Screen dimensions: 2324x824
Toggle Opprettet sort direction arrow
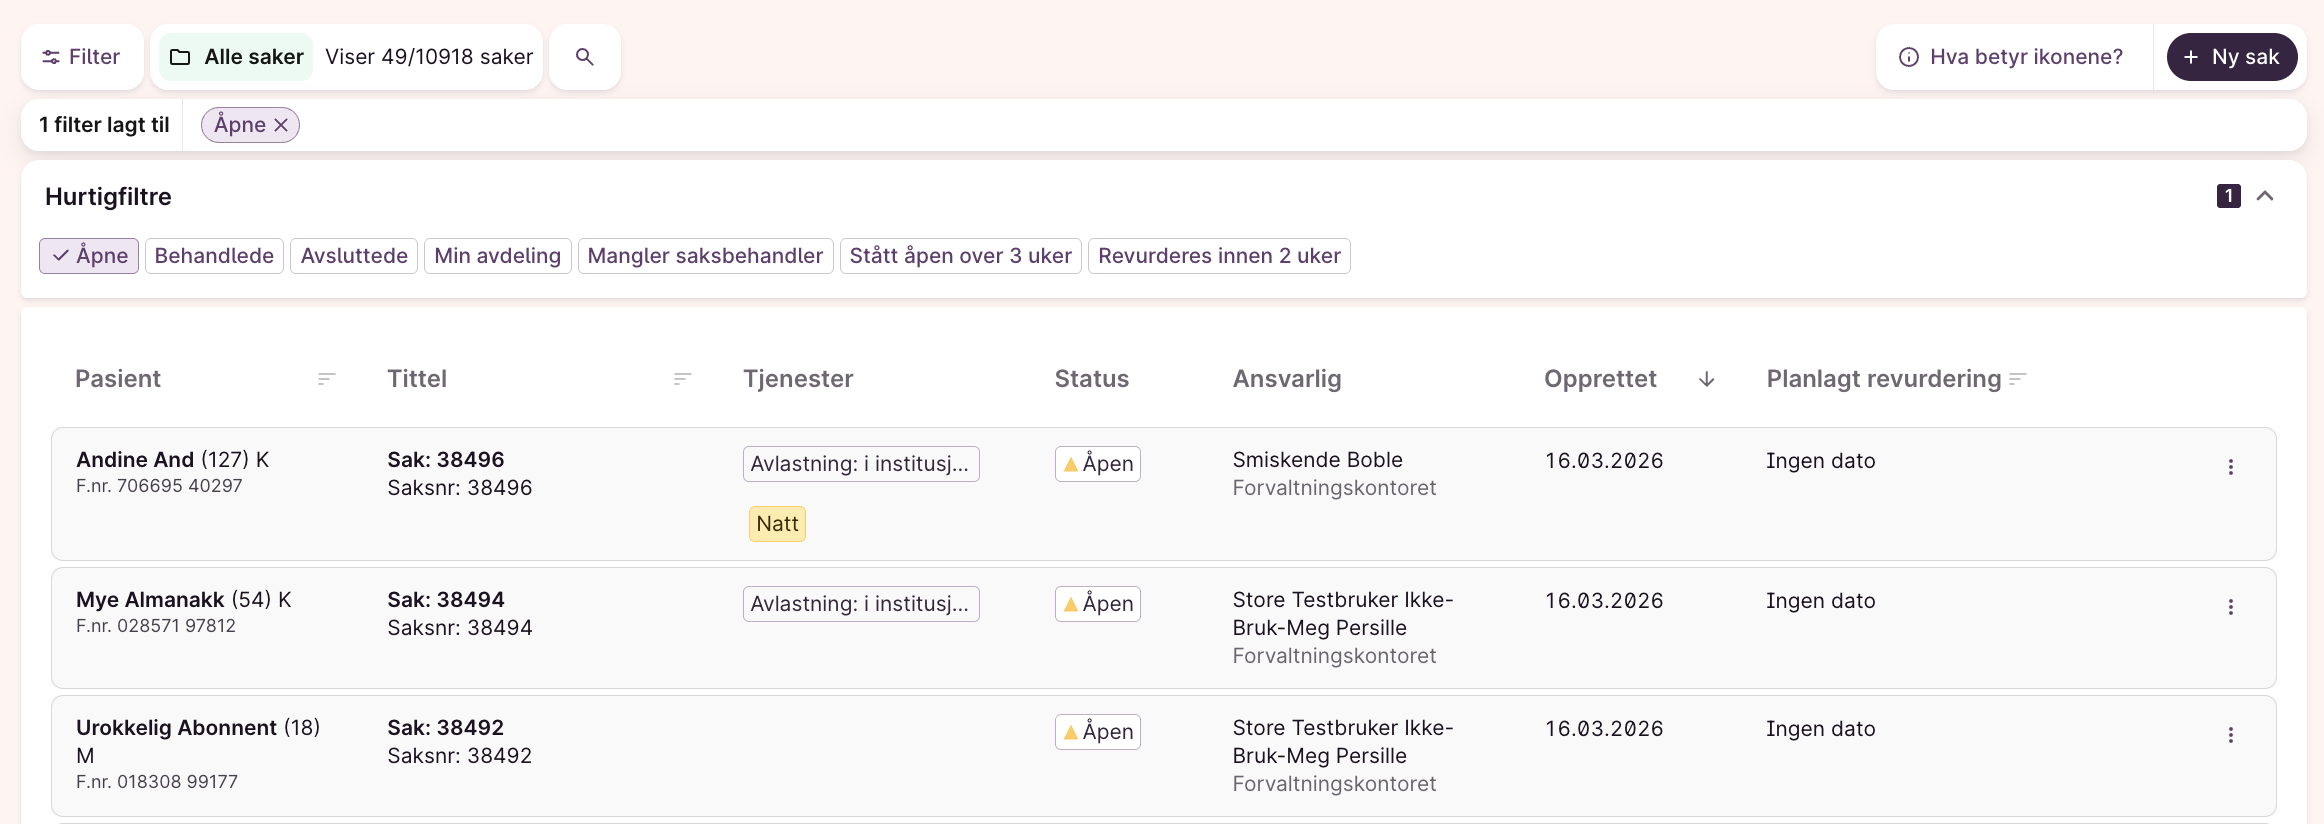point(1706,379)
